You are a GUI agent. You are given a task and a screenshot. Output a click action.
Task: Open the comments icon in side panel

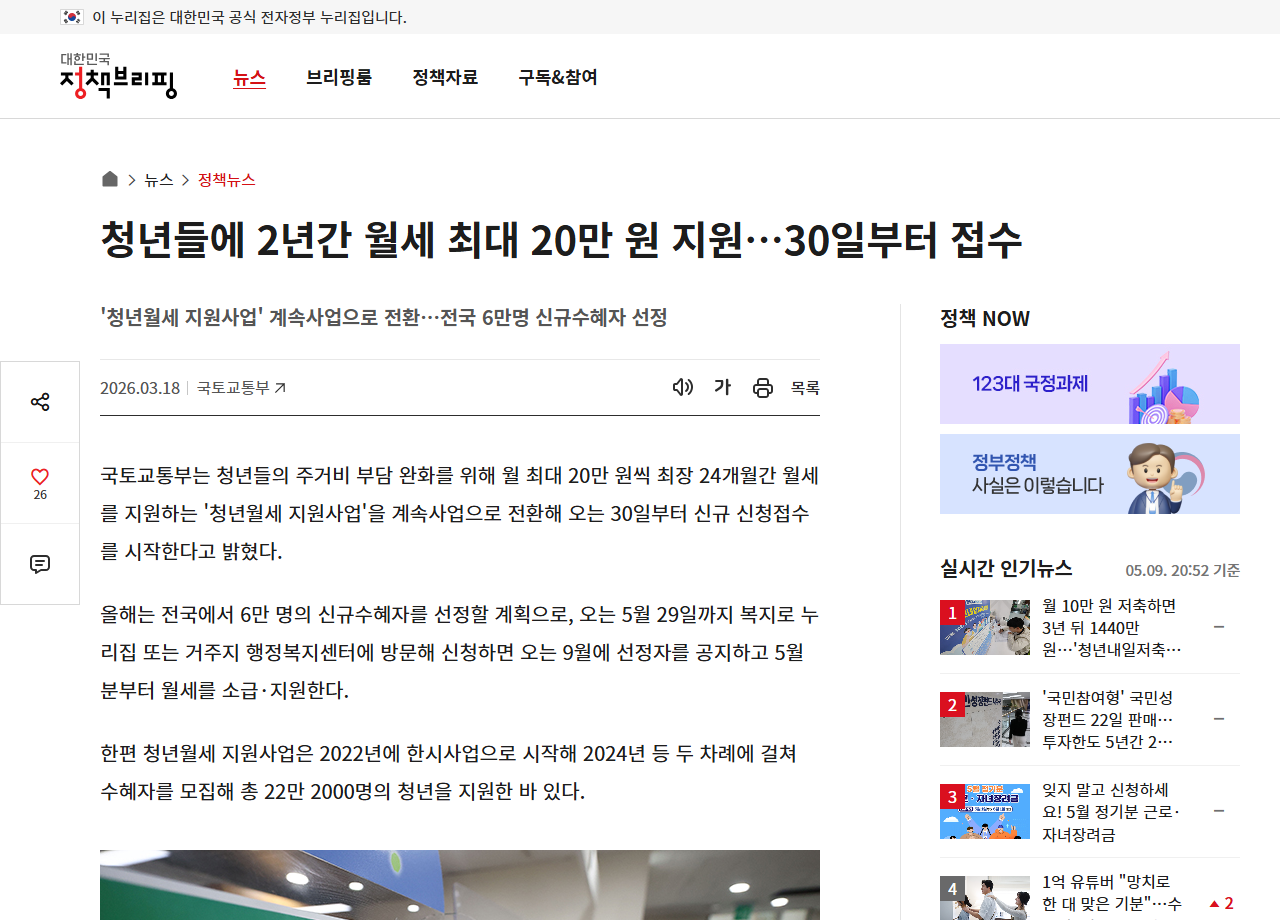(x=40, y=564)
